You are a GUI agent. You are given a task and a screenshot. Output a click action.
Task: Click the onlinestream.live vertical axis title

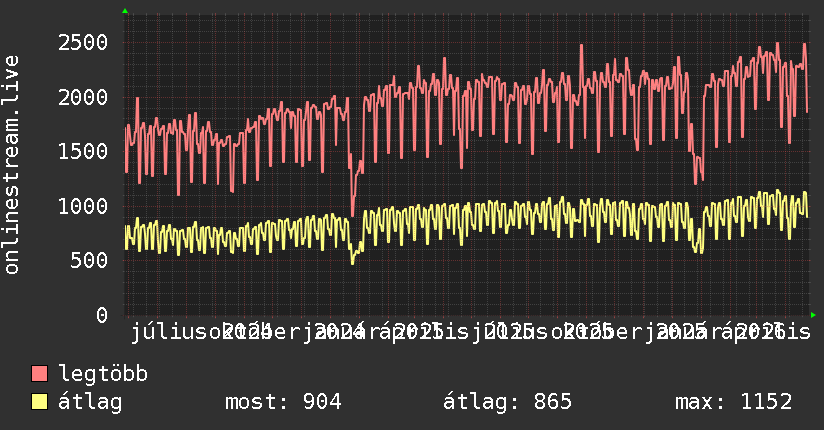pos(11,165)
